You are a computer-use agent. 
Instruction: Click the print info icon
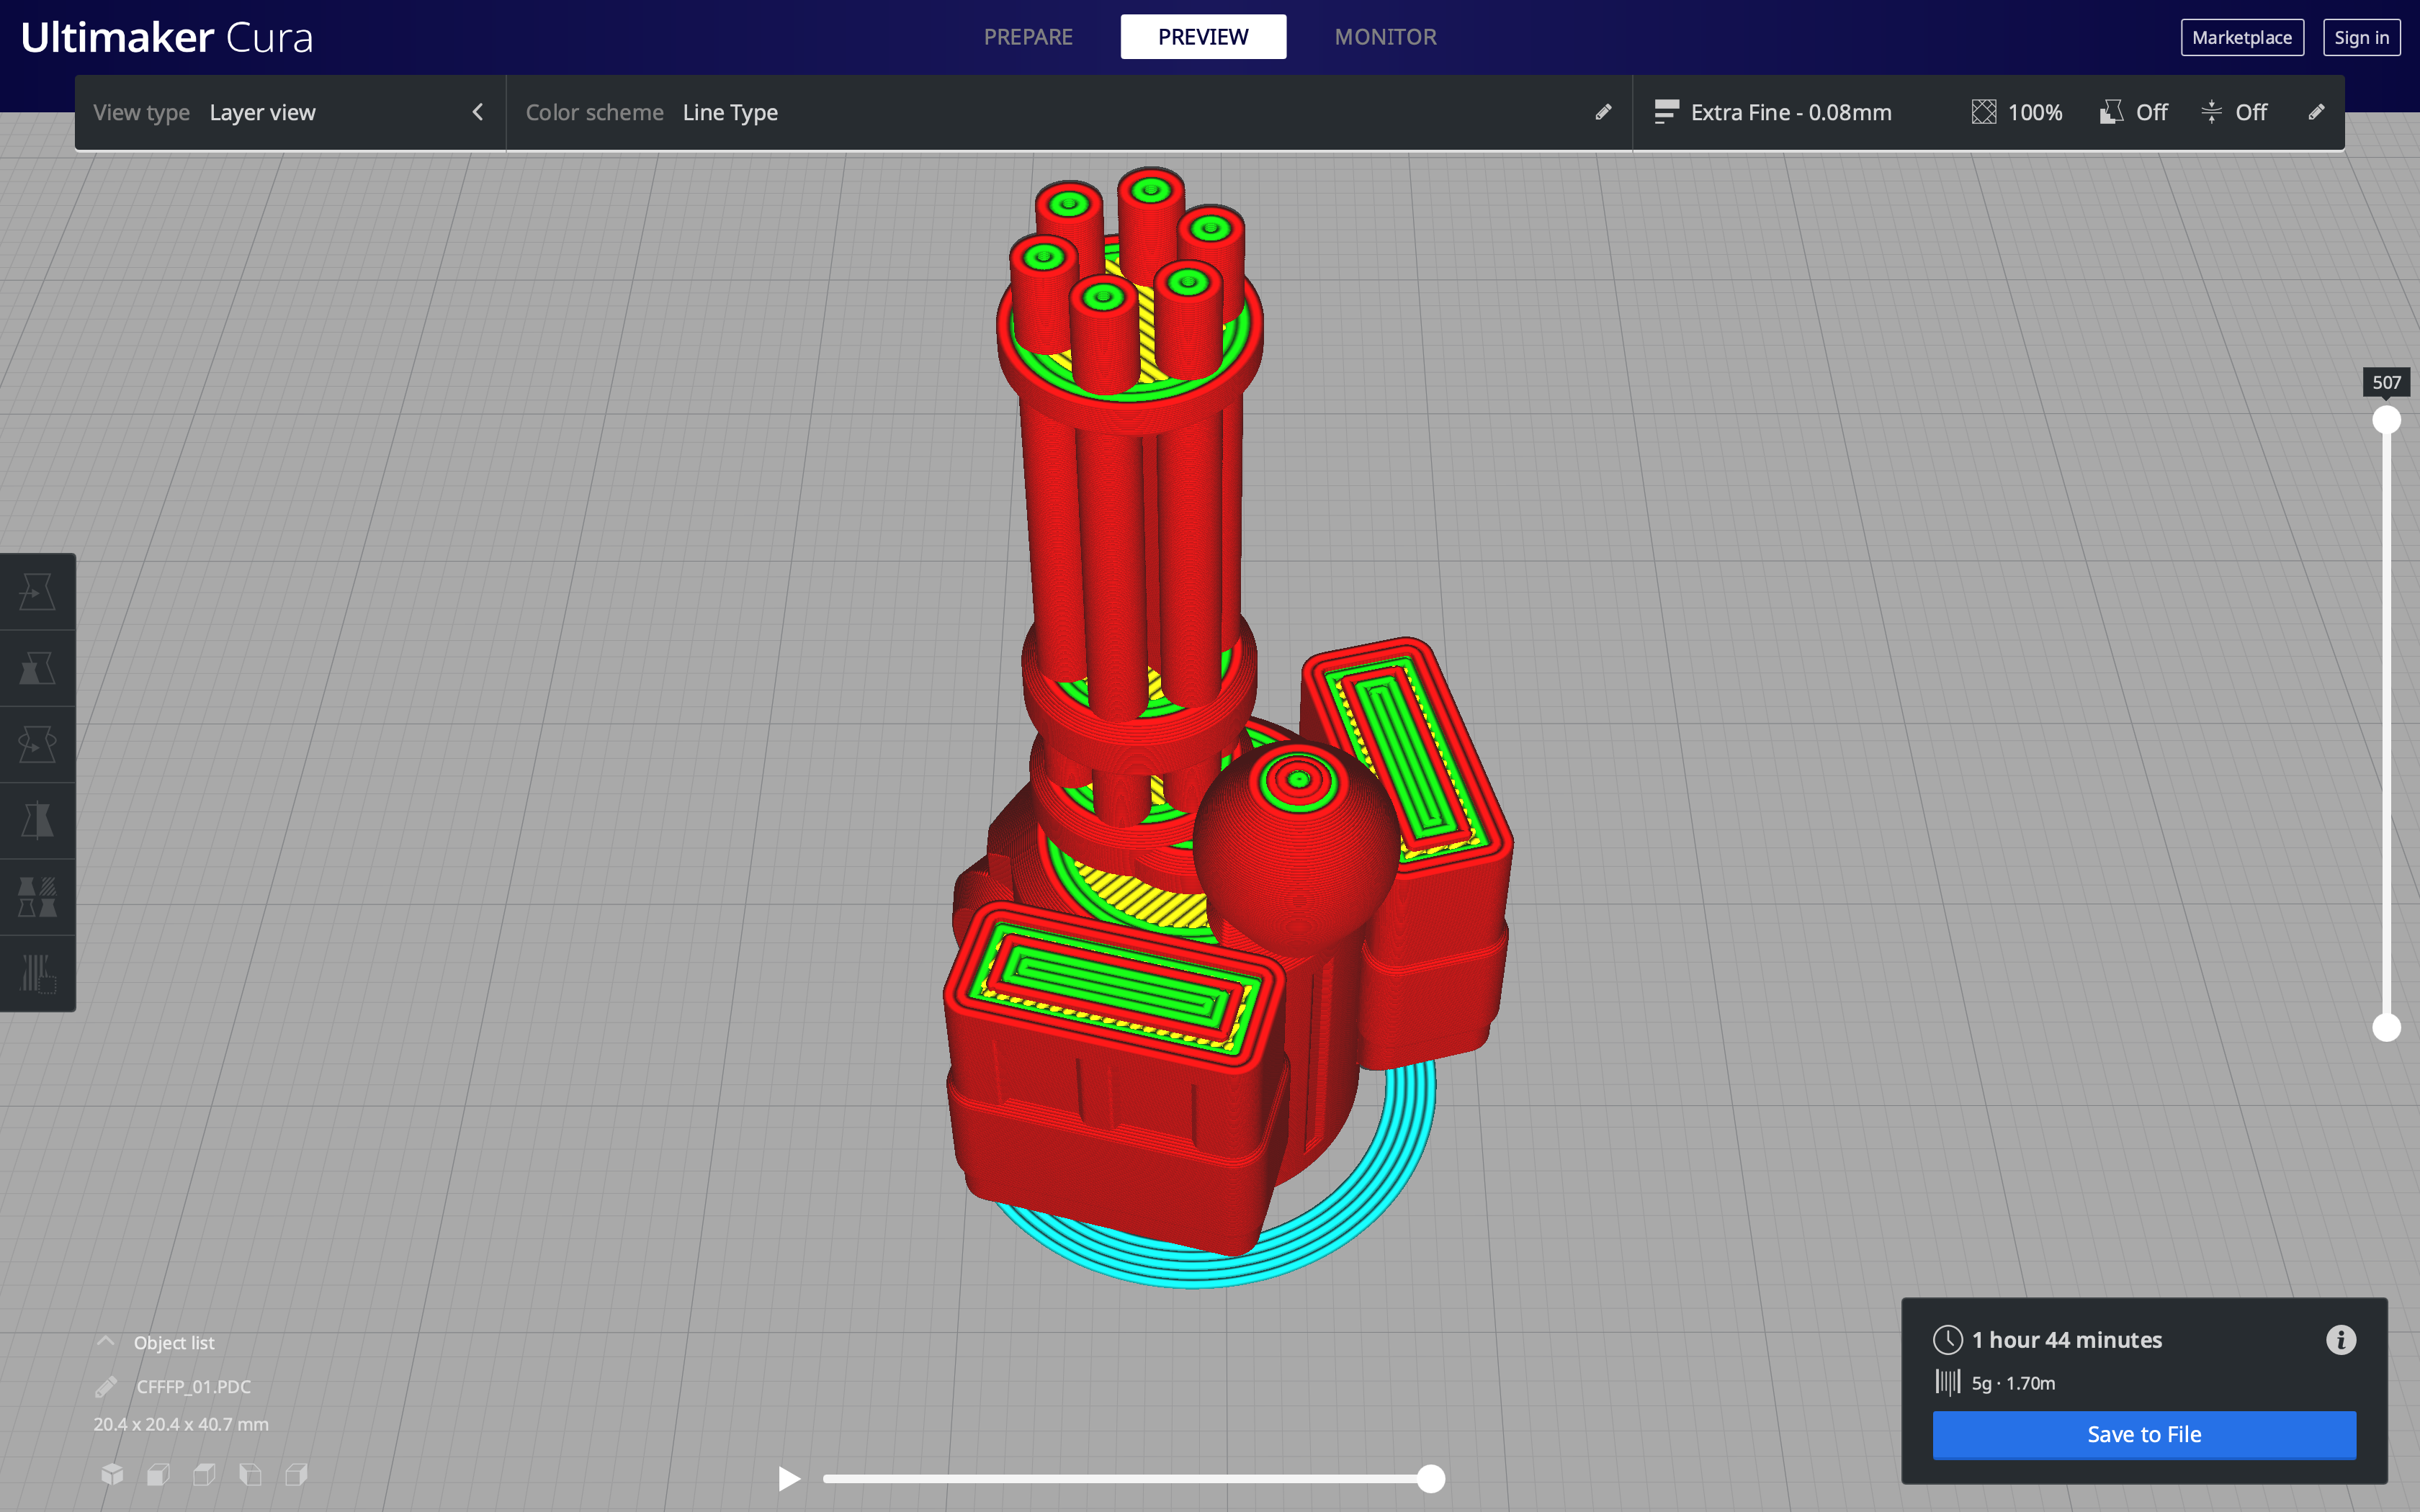click(2340, 1340)
